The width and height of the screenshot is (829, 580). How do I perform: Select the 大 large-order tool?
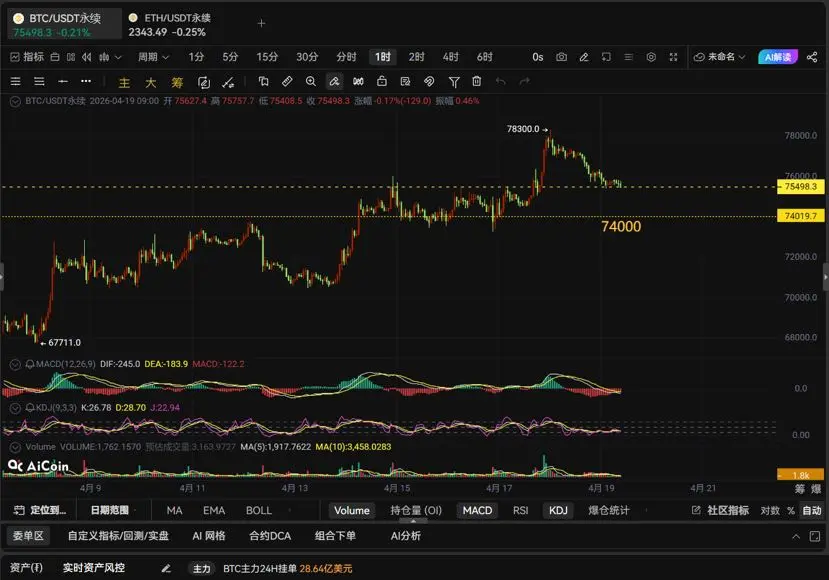[x=151, y=82]
